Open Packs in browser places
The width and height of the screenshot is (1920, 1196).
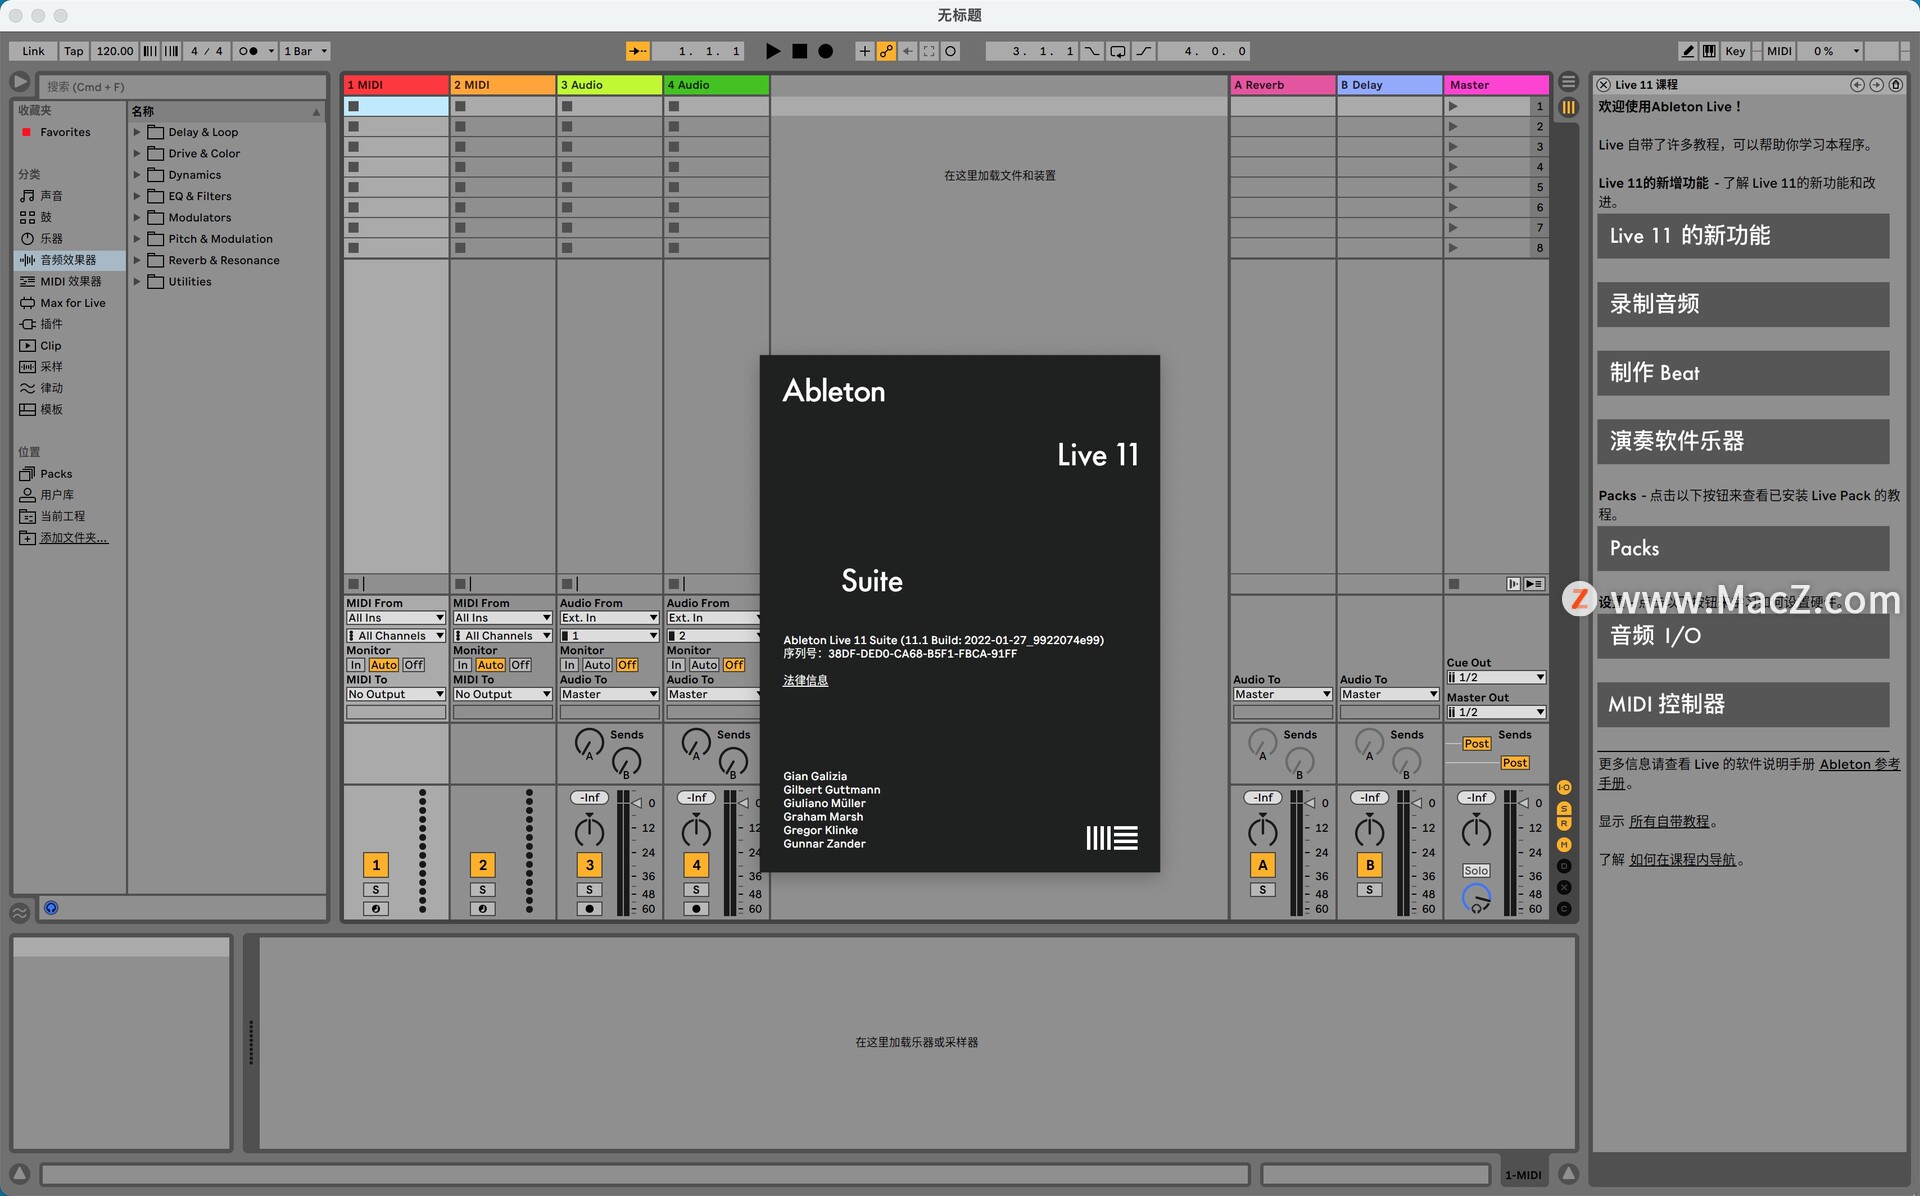pyautogui.click(x=56, y=474)
